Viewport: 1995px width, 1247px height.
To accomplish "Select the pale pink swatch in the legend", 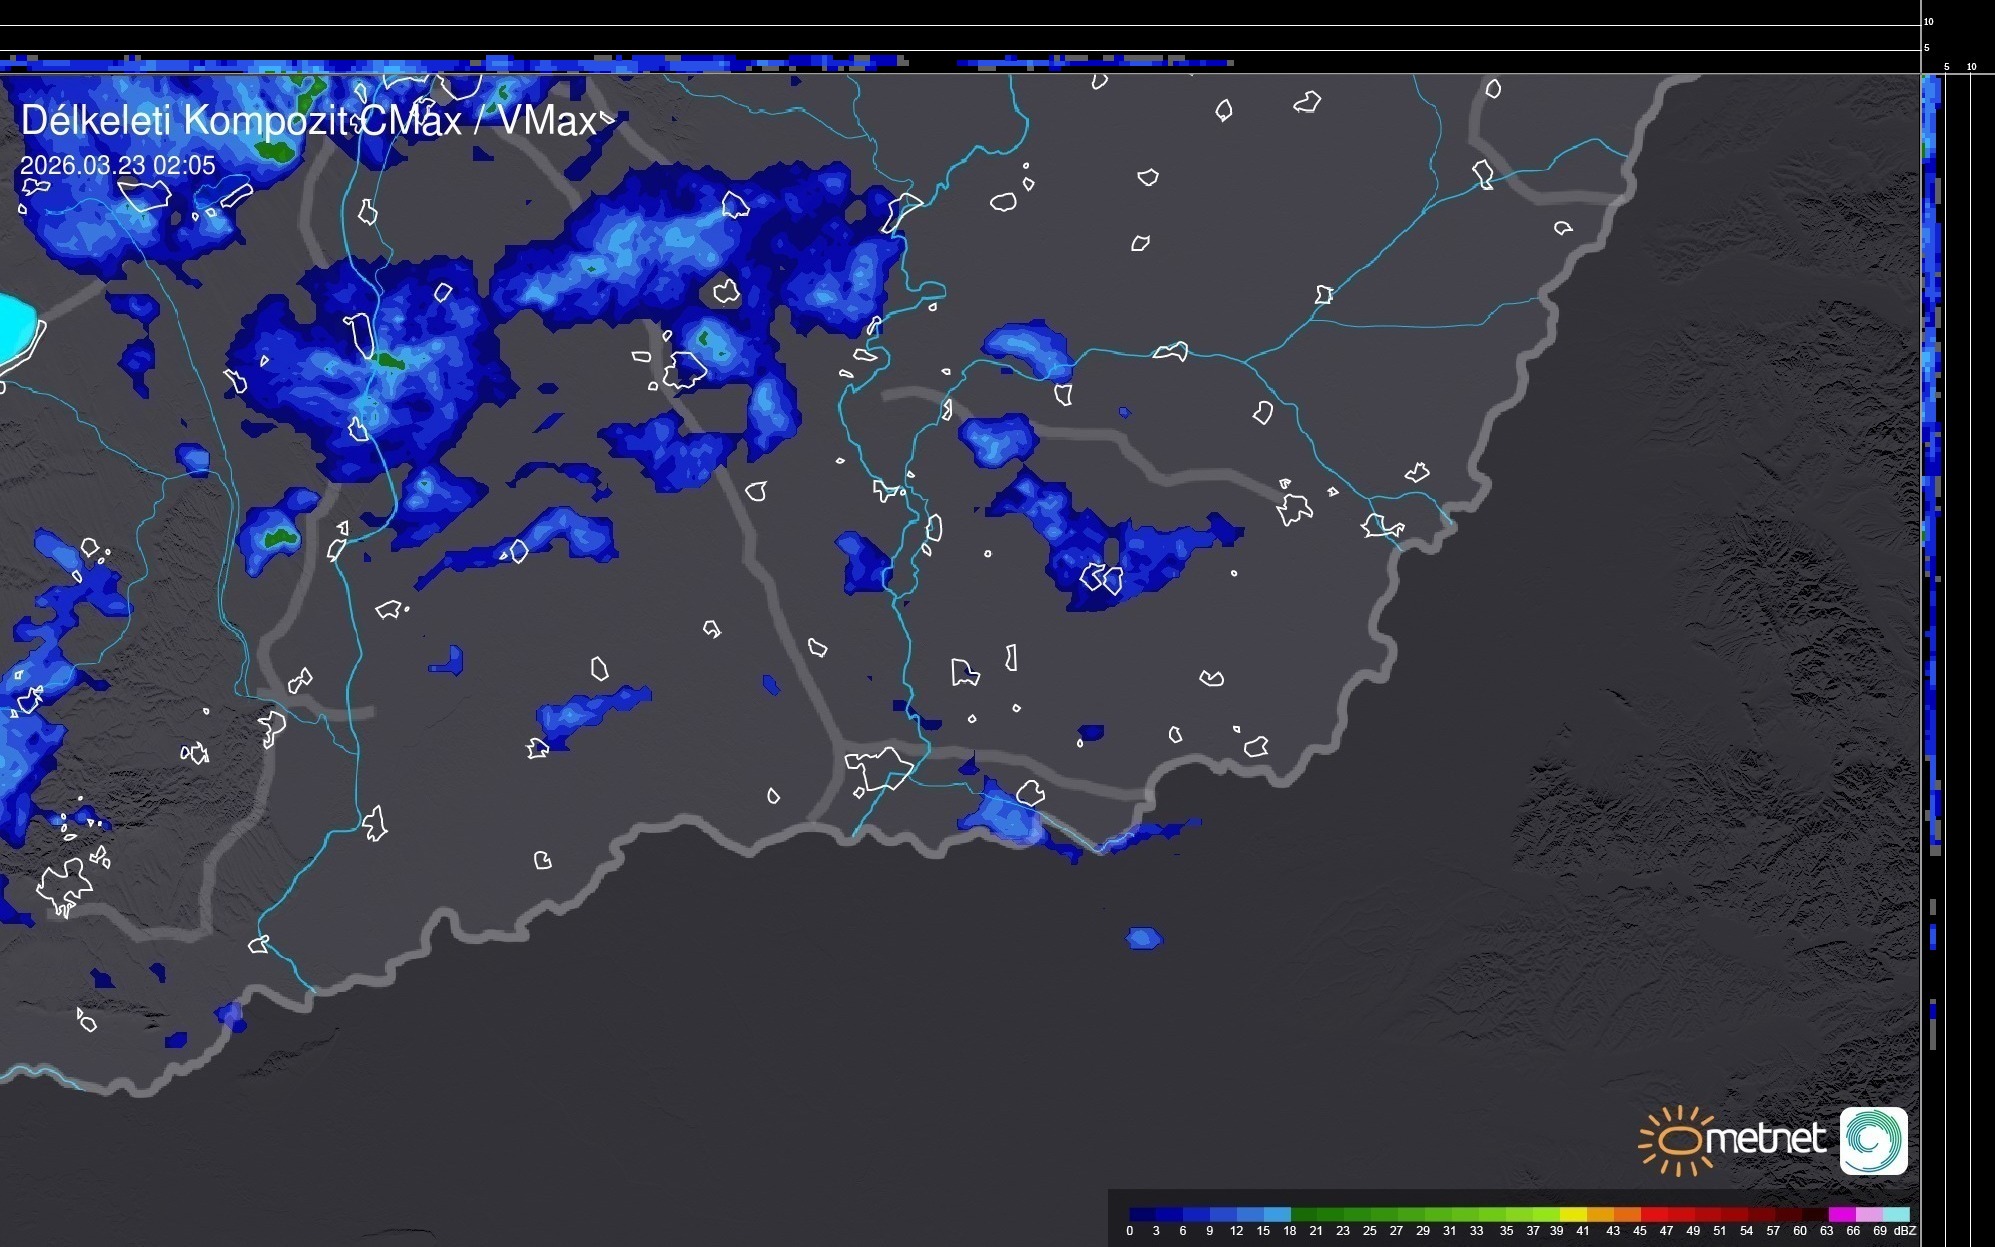I will [x=1869, y=1214].
